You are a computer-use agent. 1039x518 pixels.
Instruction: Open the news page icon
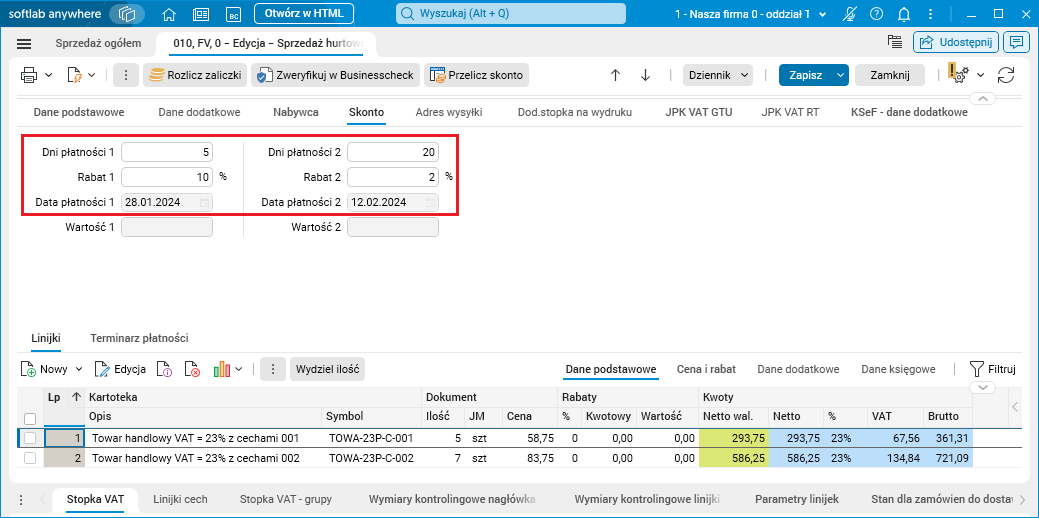click(201, 14)
